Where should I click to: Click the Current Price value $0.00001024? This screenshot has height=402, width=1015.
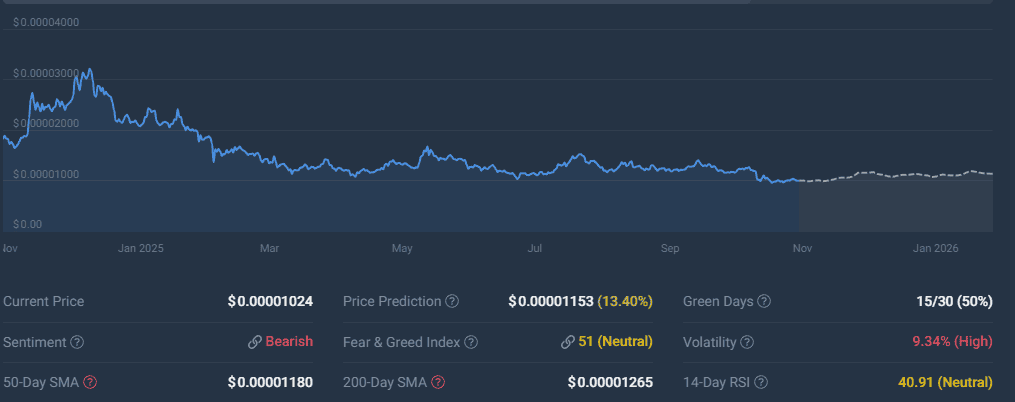[270, 302]
